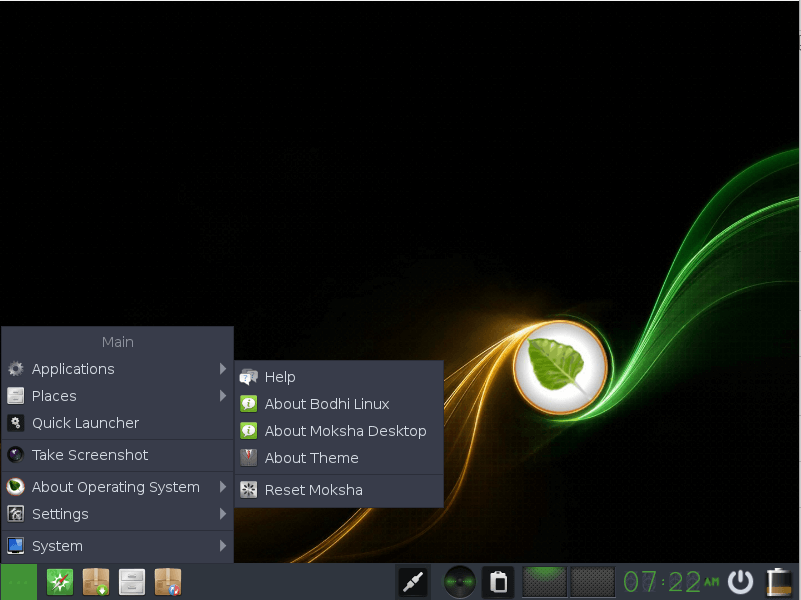801x600 pixels.
Task: Click Help in the About submenu
Action: pyautogui.click(x=279, y=376)
